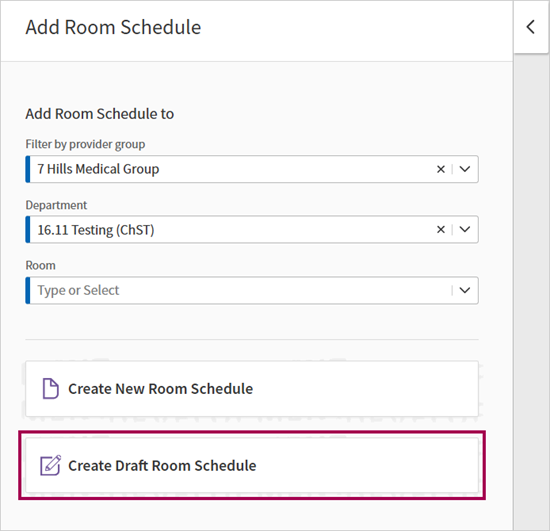
Task: Click the blue indicator bar on Room field
Action: (x=28, y=290)
